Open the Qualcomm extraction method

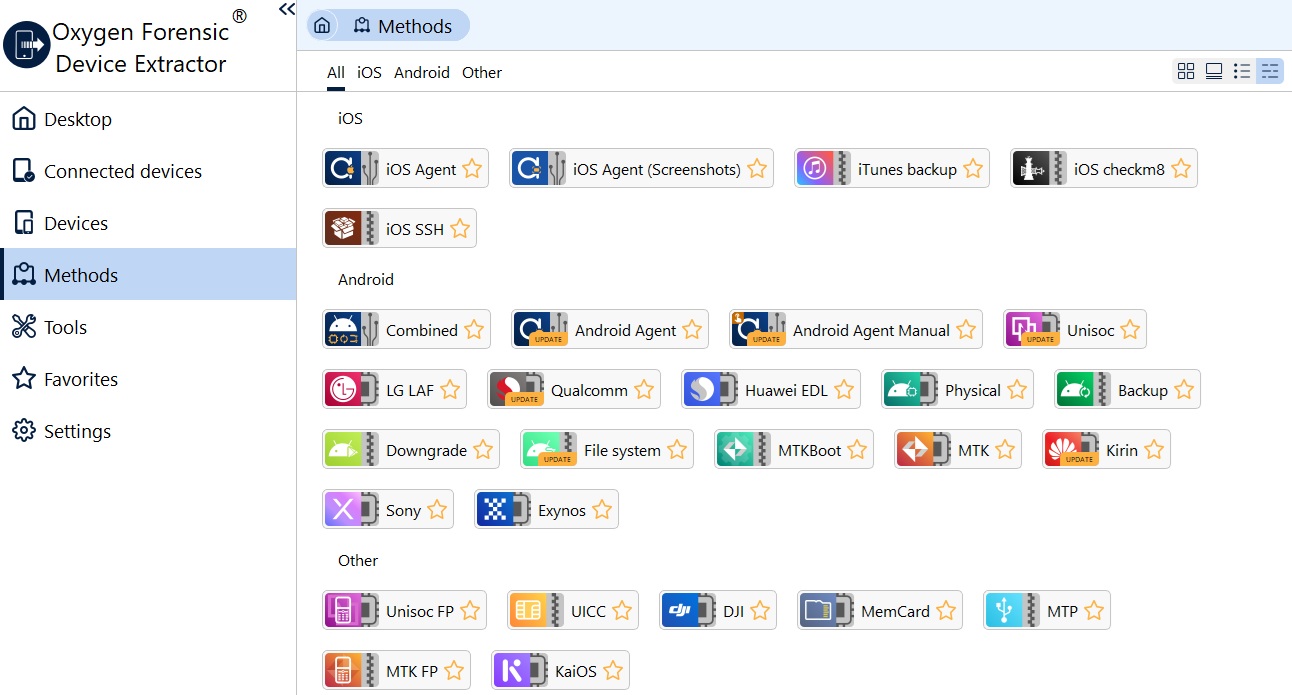pos(574,390)
